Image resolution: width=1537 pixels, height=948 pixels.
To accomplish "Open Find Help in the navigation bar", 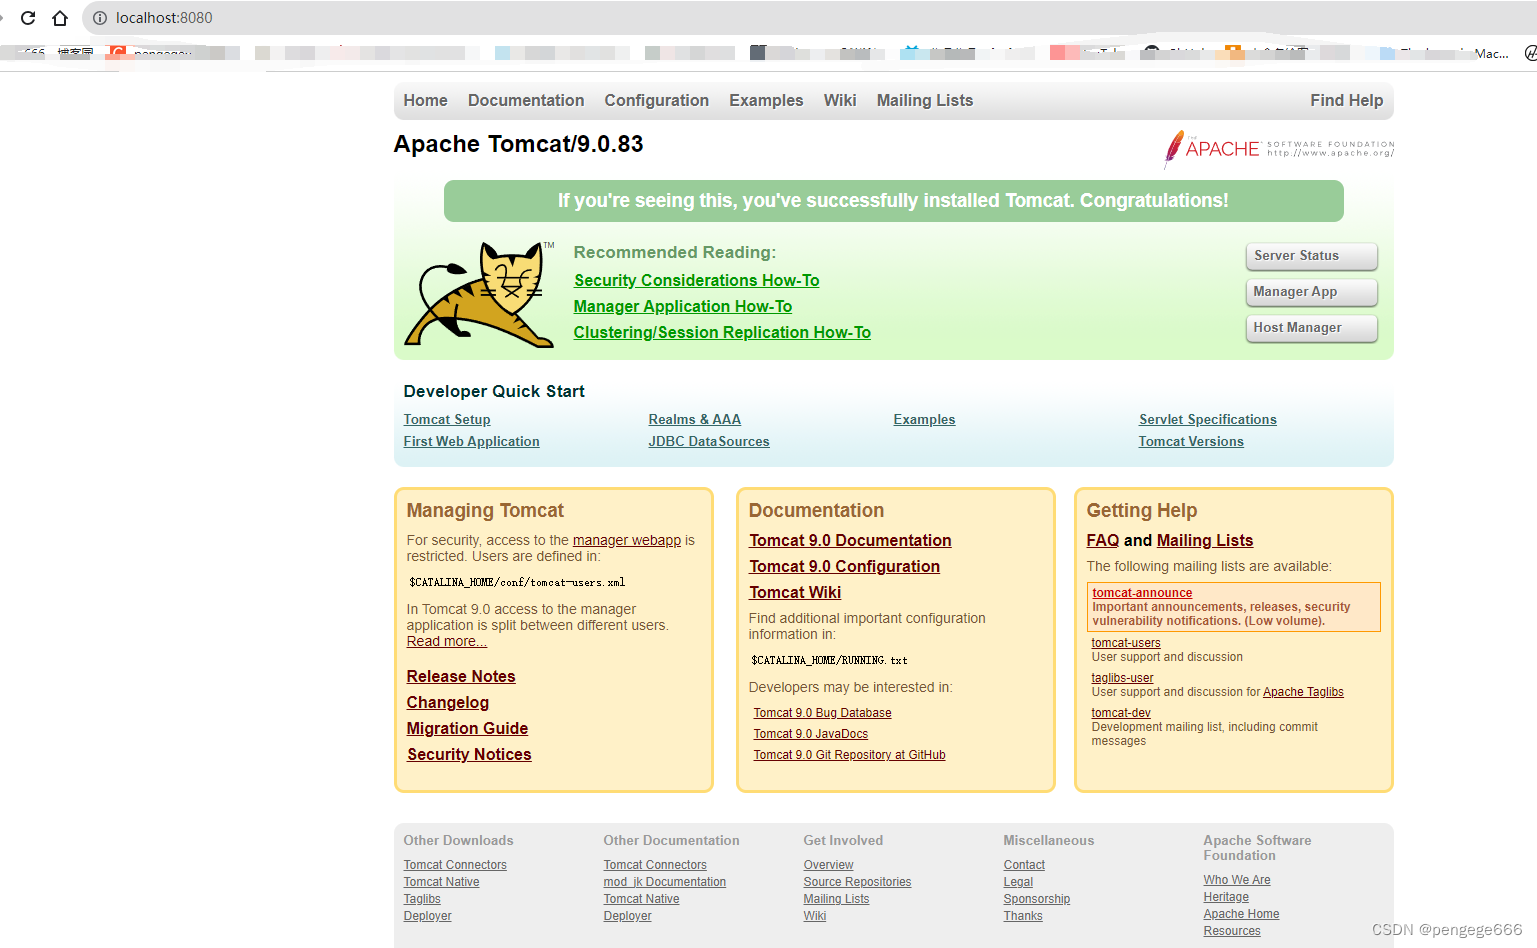I will tap(1347, 100).
